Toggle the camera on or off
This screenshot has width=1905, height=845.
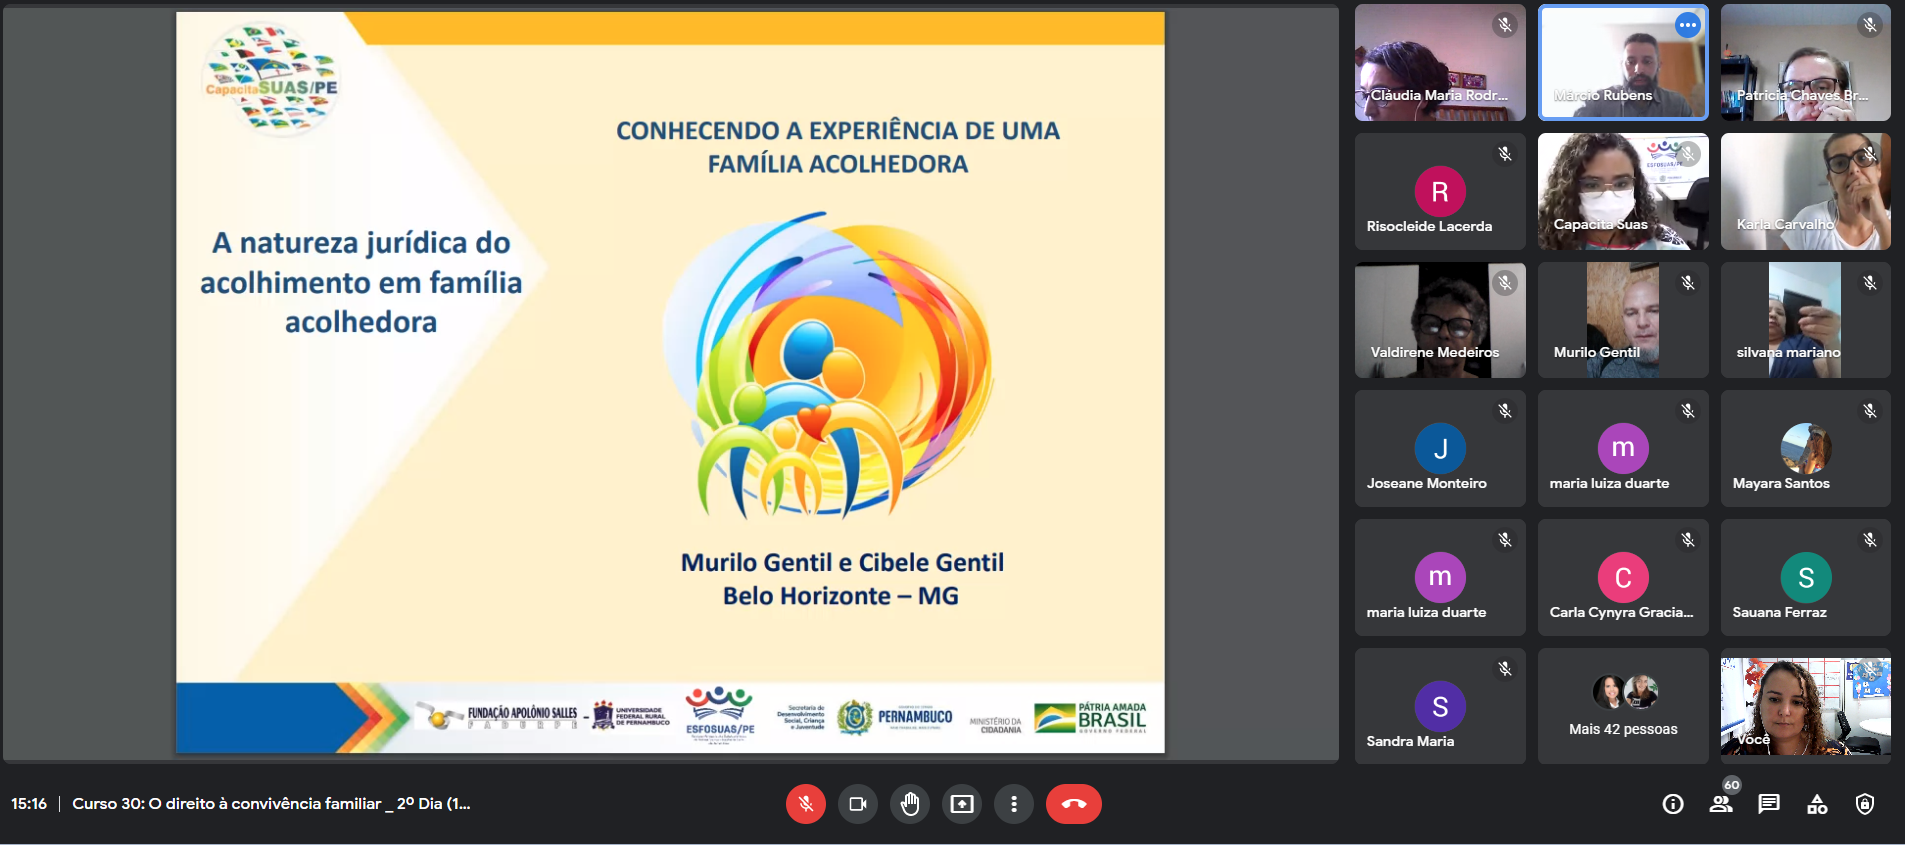(x=857, y=804)
